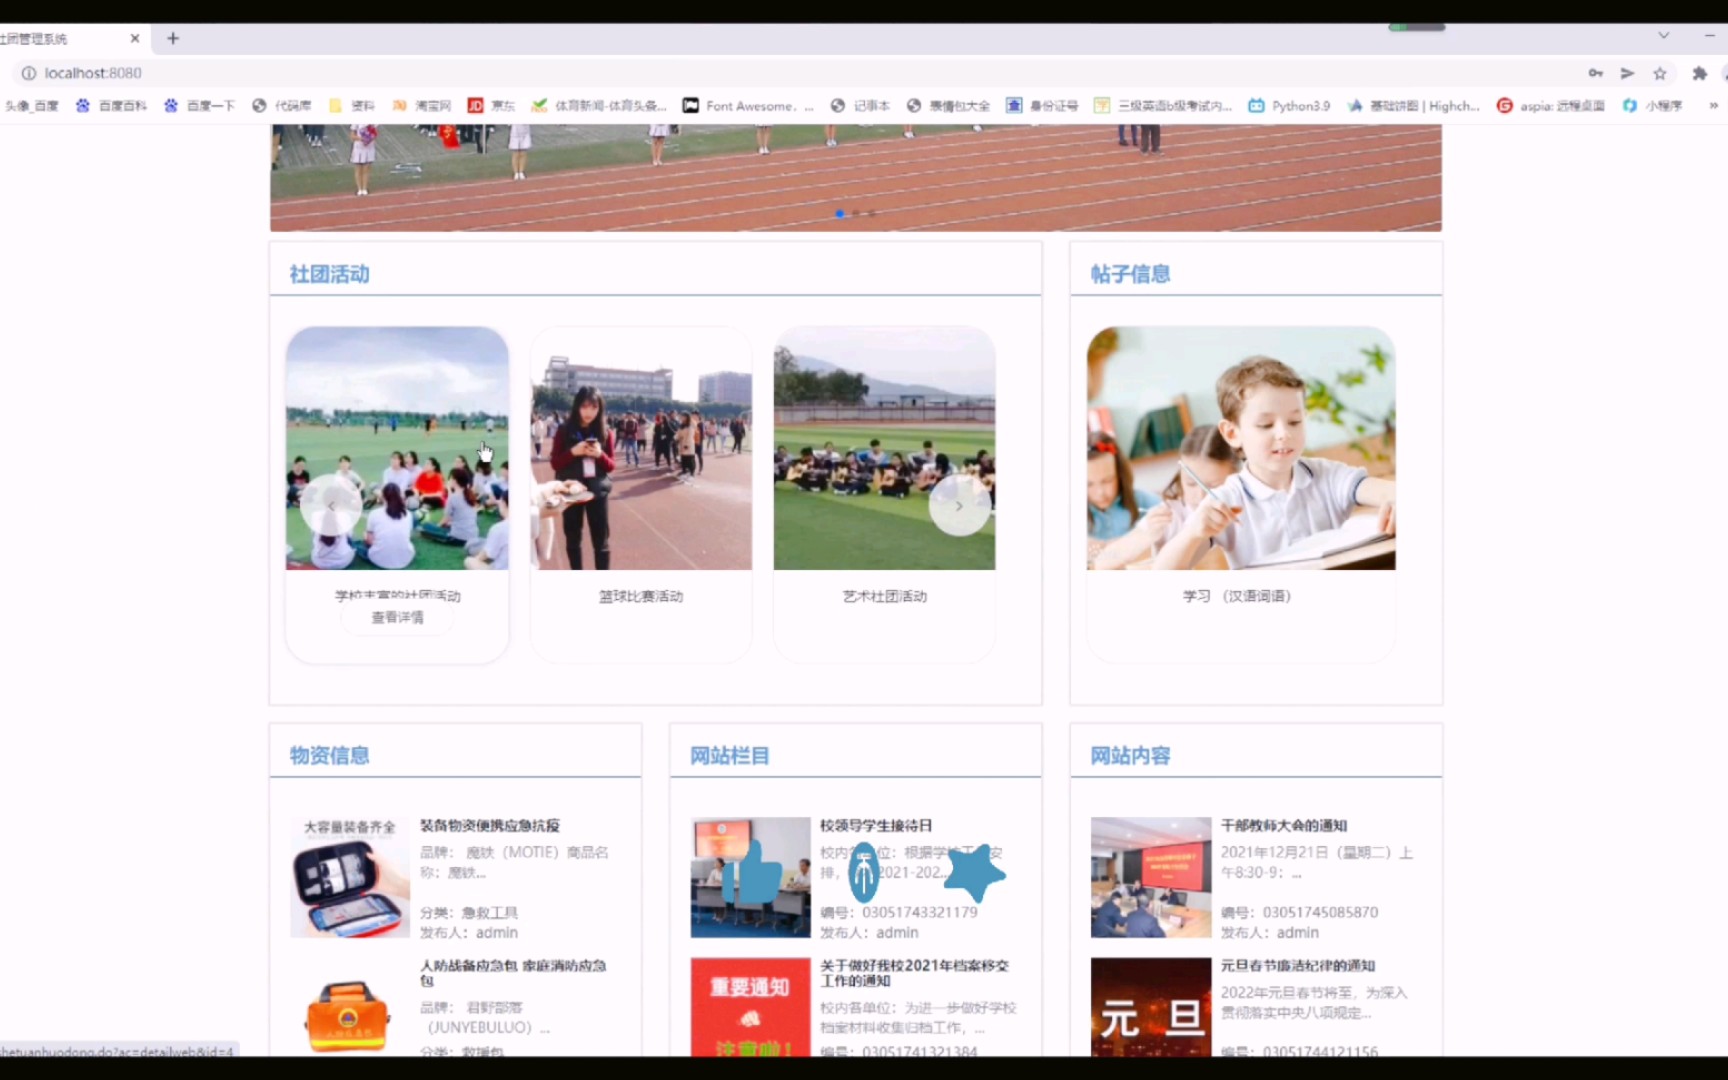Open the aspia 远程桌面 bookmark
Screen dimensions: 1728x1080
(1551, 105)
